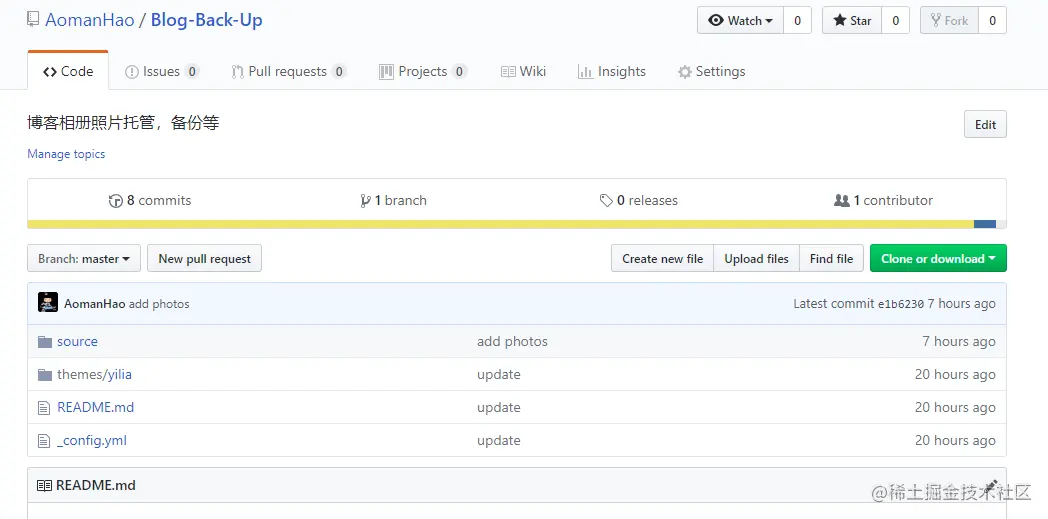Image resolution: width=1048 pixels, height=519 pixels.
Task: Open the Wiki tab
Action: click(523, 71)
